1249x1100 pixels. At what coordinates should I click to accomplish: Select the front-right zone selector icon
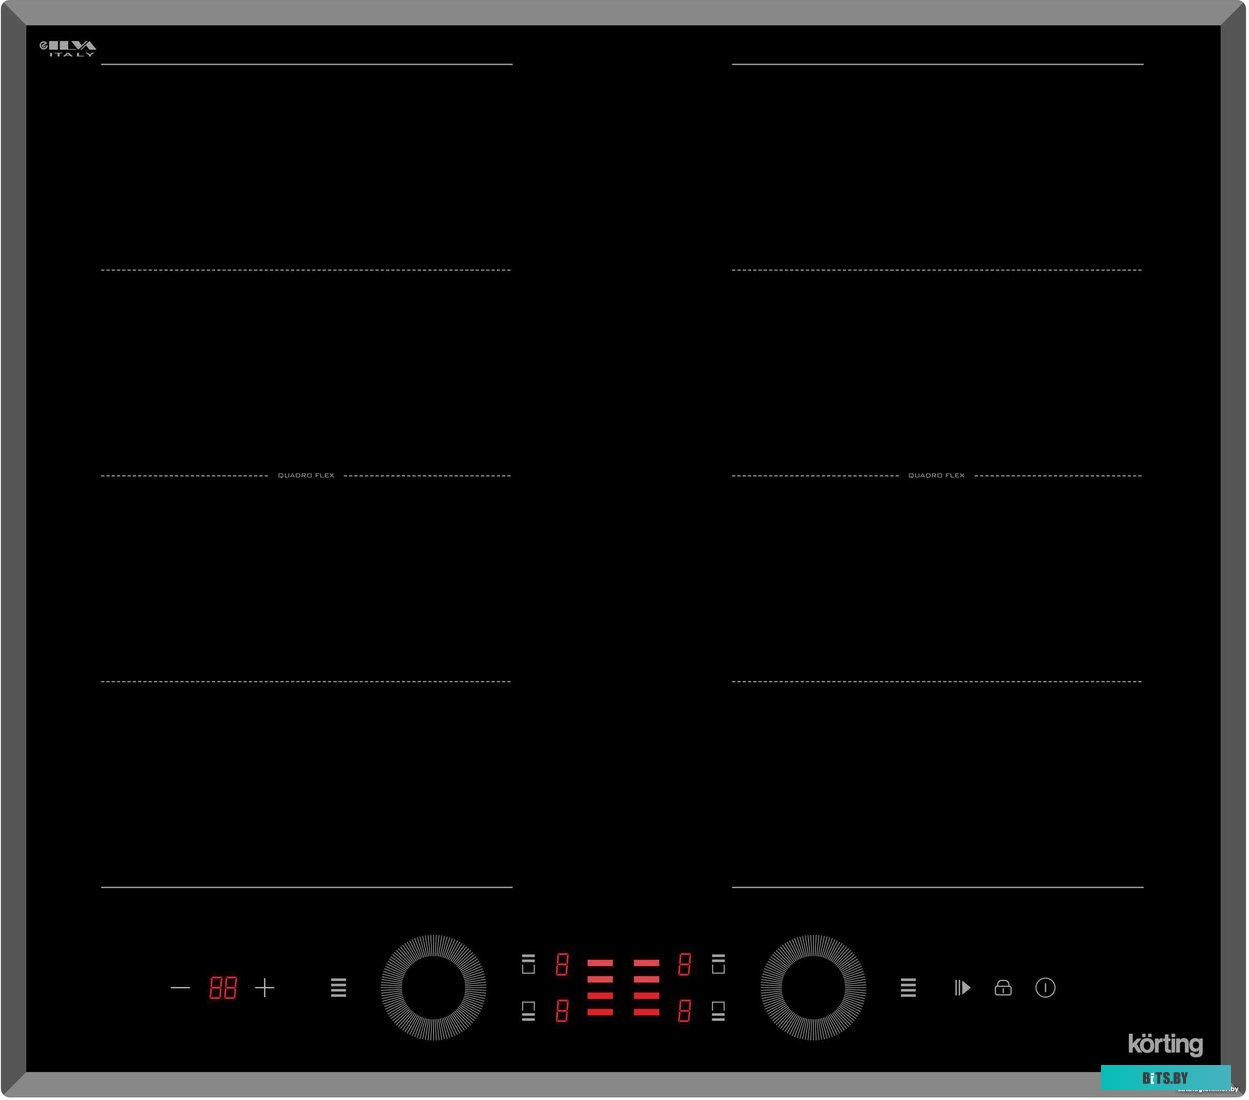[x=718, y=1011]
